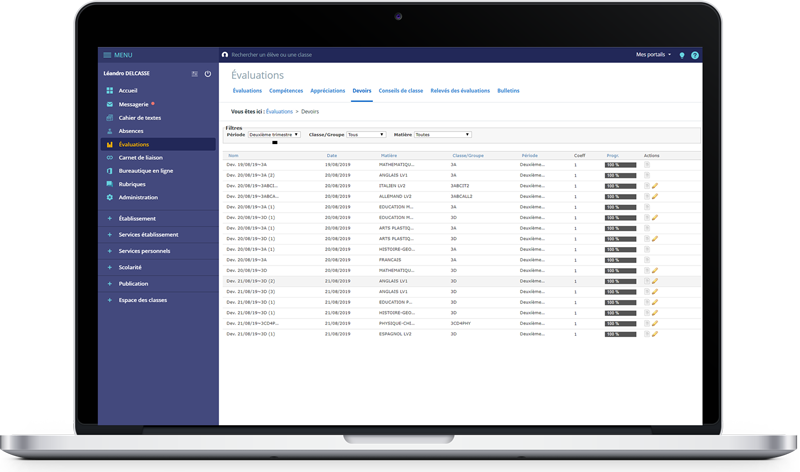Click the Cahier de textes icon

(110, 118)
